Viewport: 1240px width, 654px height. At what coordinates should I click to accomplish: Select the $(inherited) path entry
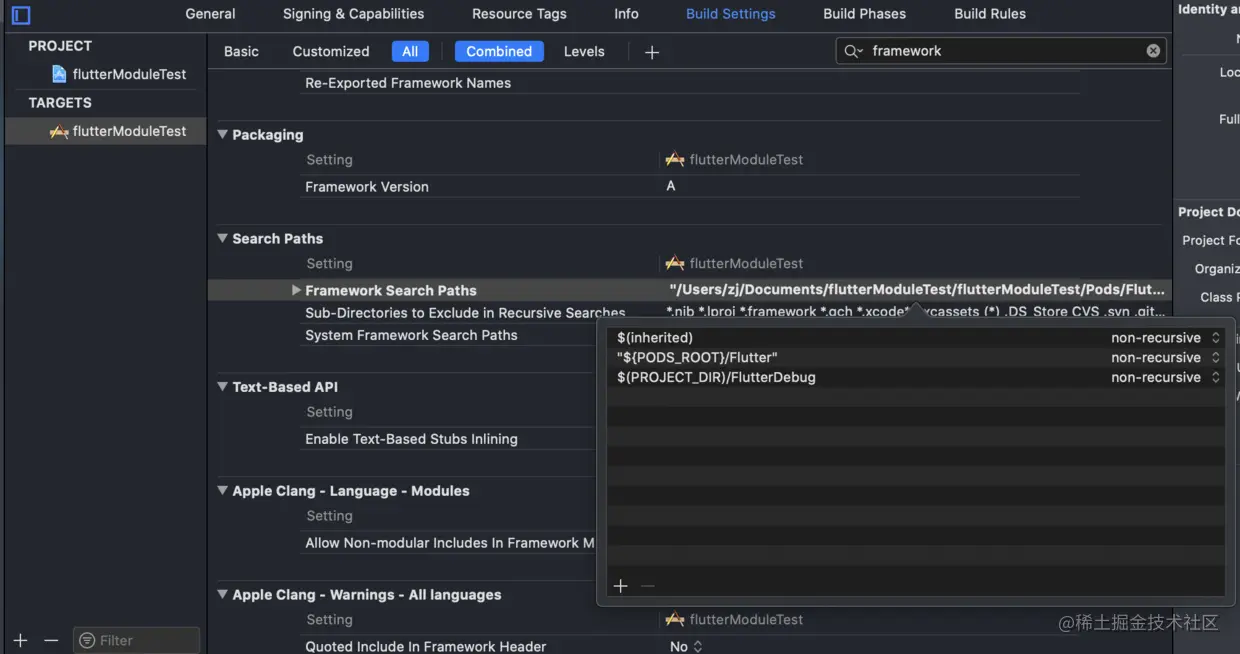655,338
